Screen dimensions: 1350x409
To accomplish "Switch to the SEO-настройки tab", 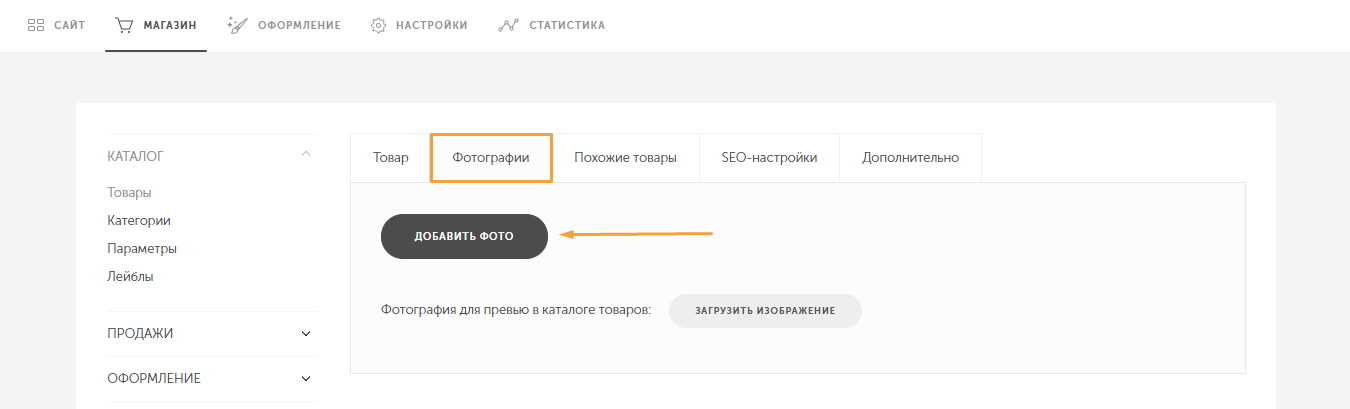I will [769, 158].
